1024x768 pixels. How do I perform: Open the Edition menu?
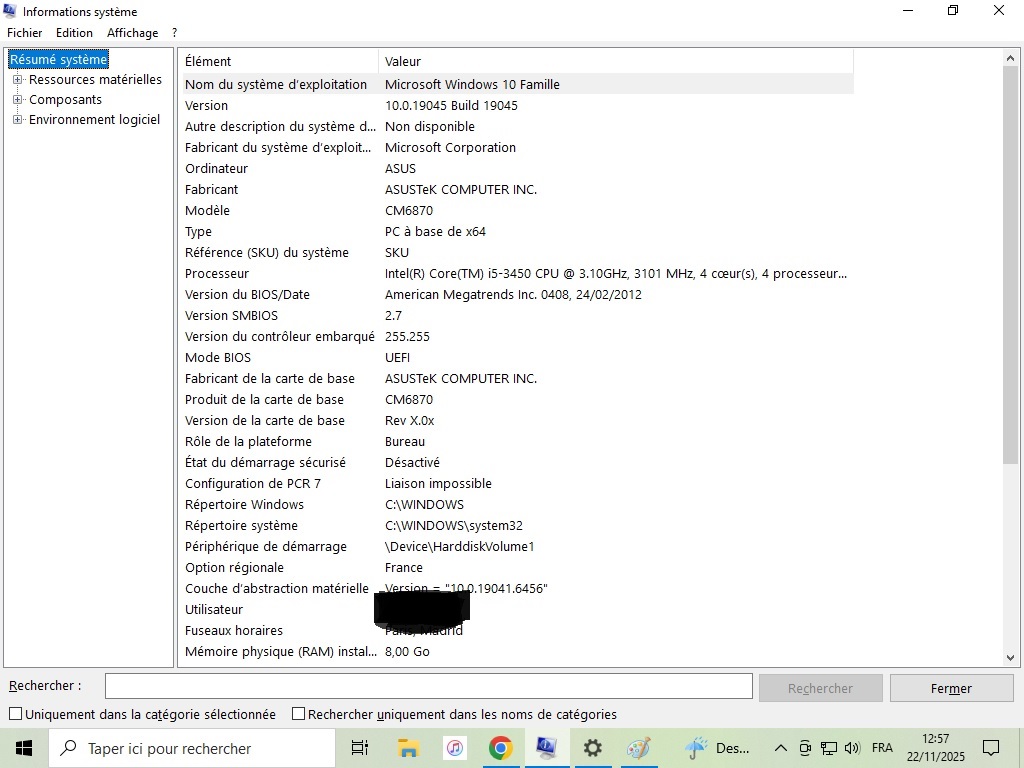[x=74, y=33]
